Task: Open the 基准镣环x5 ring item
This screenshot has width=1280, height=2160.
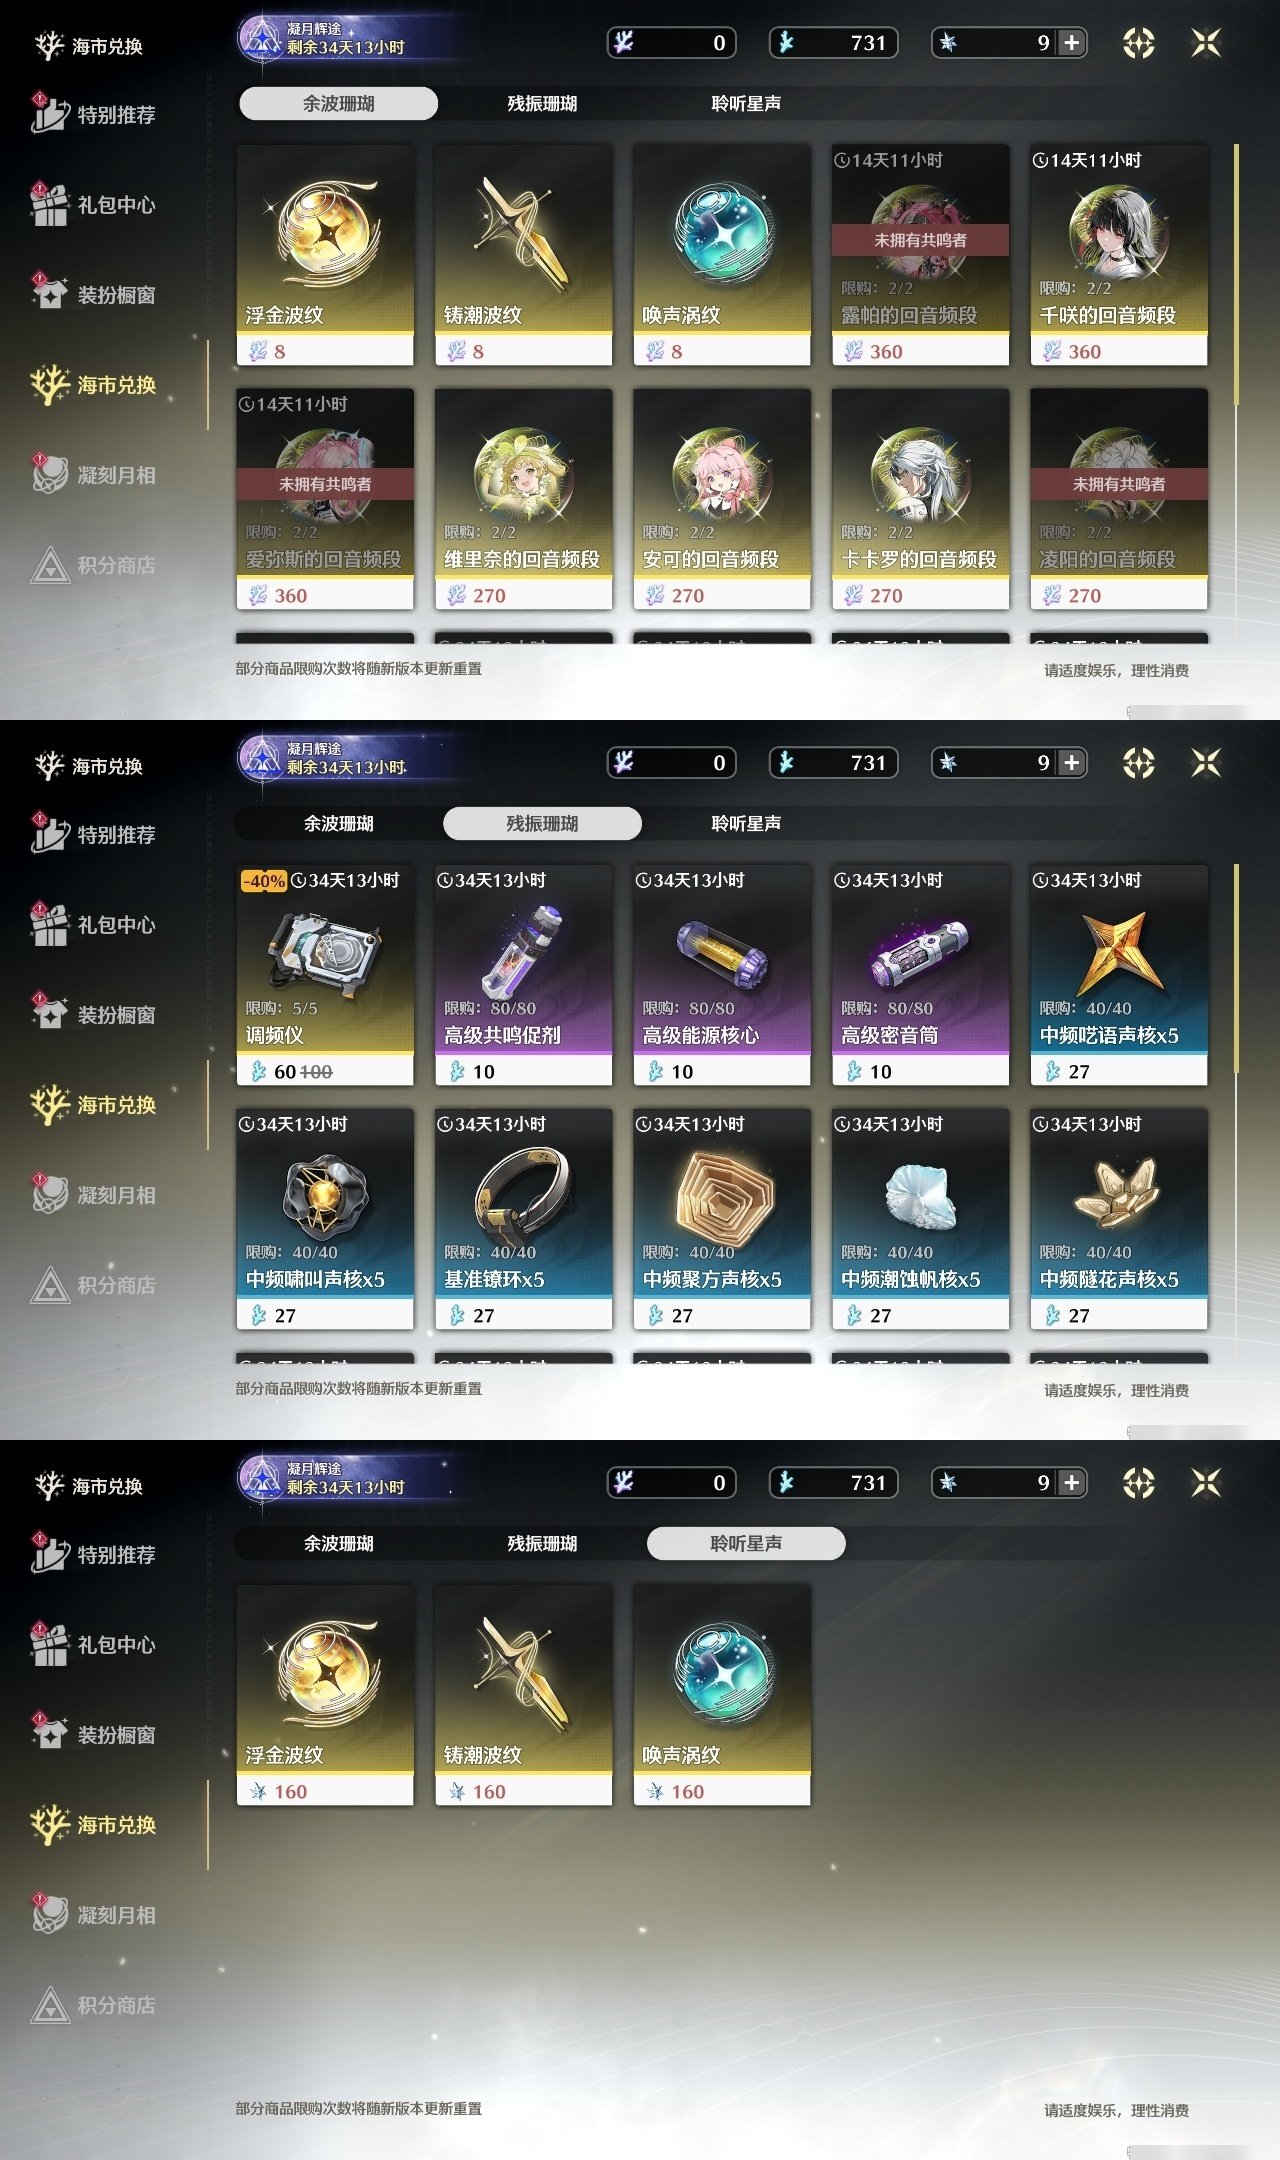Action: 523,1219
